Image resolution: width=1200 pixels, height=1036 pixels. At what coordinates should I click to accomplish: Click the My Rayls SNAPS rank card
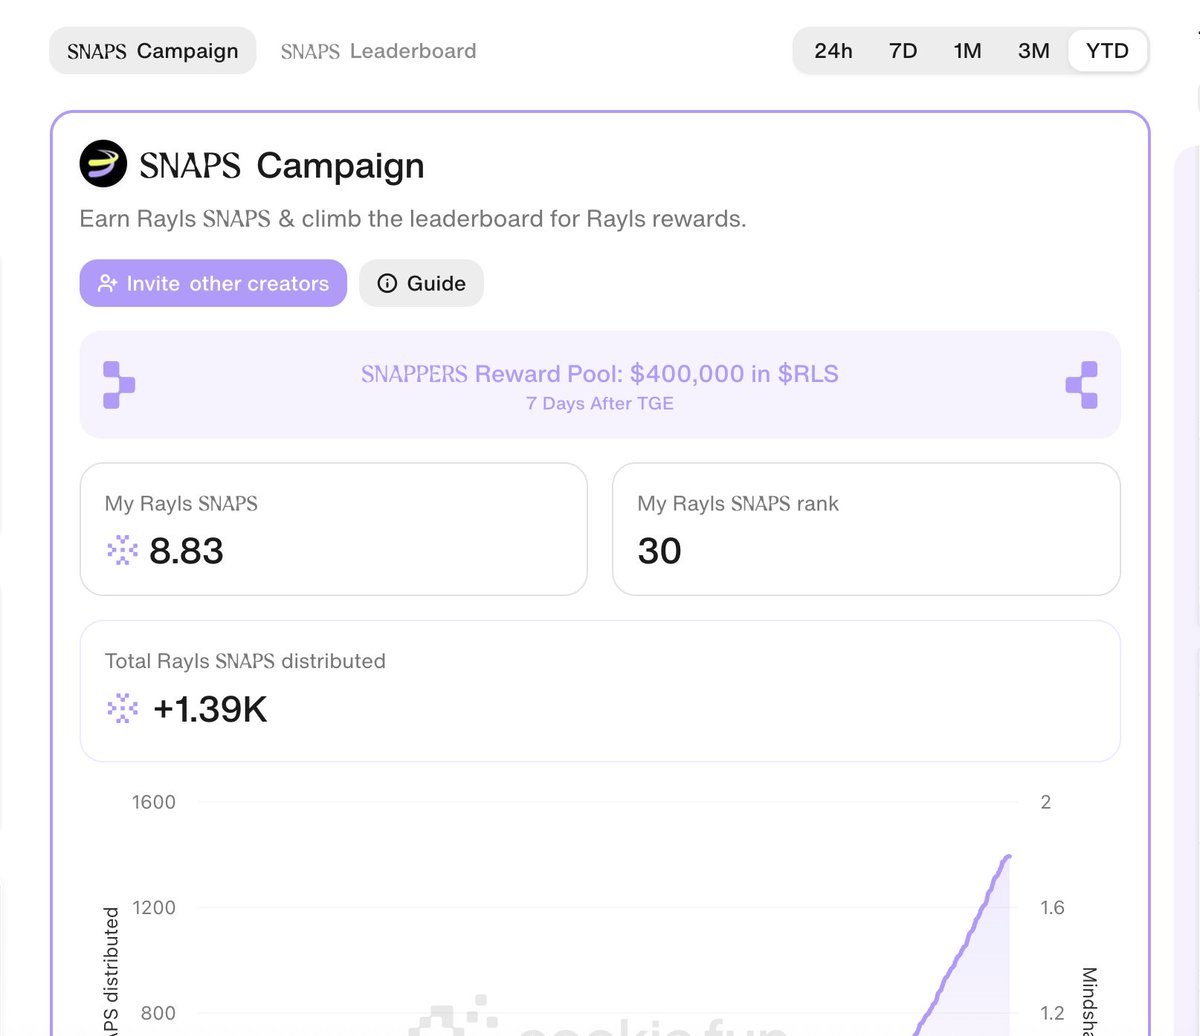[x=865, y=529]
